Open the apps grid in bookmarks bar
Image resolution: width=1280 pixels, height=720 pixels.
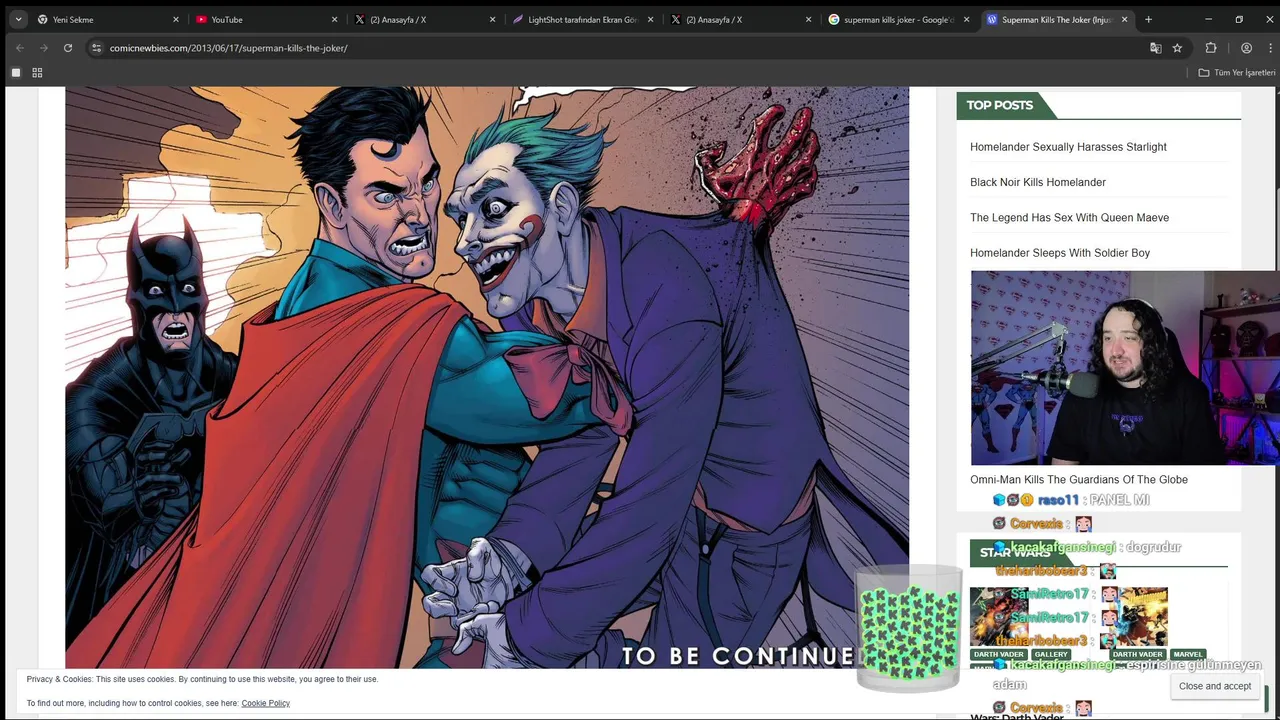coord(37,73)
